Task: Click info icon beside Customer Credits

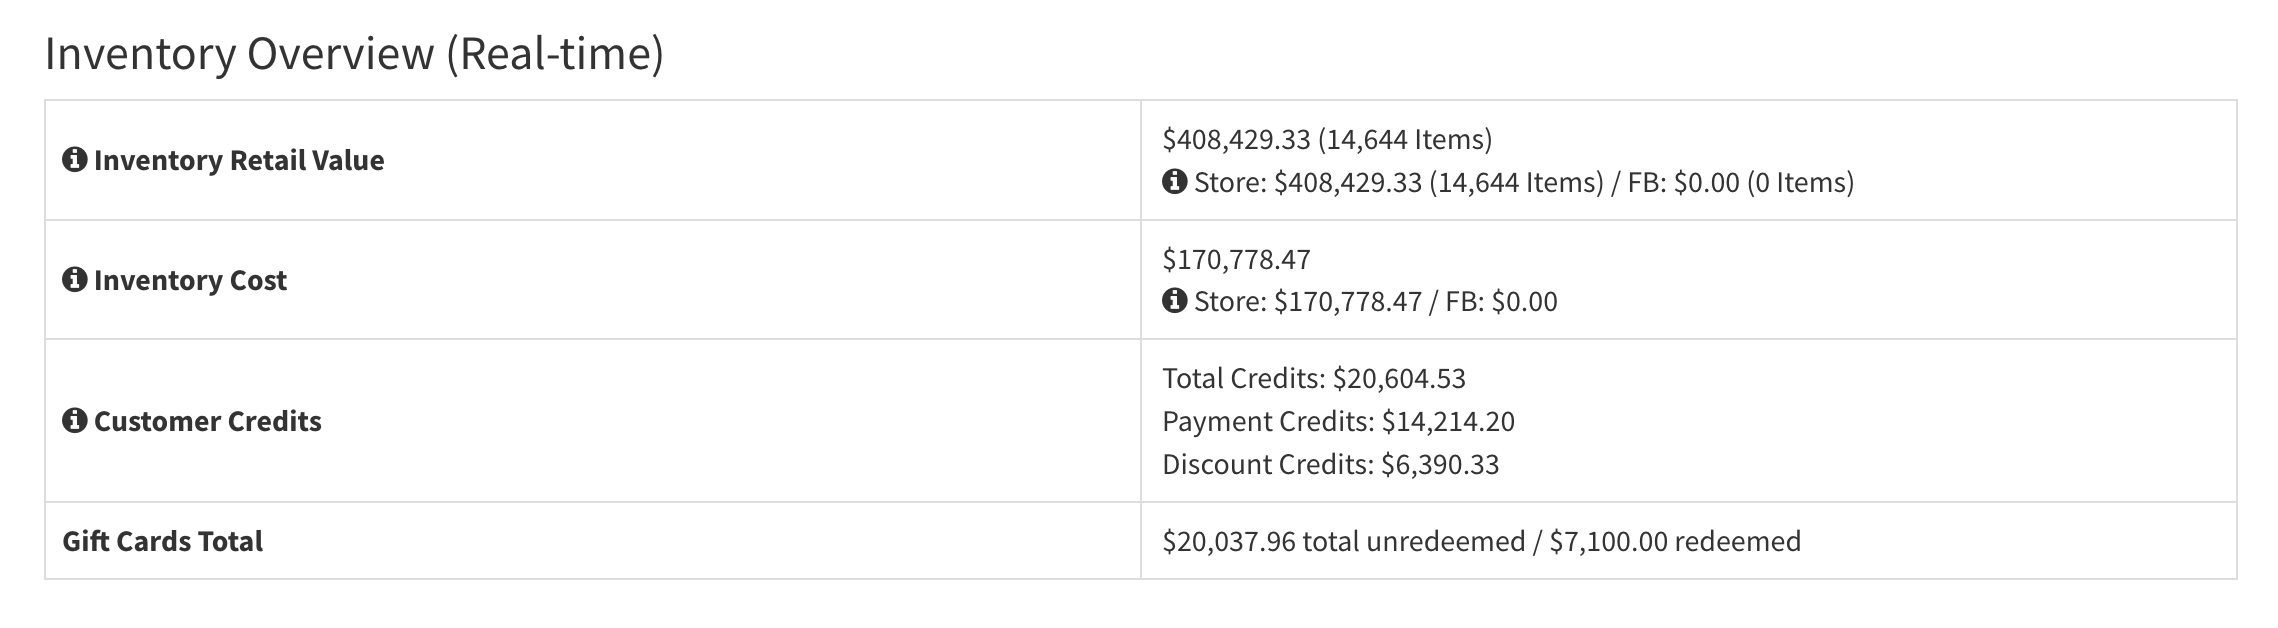Action: (74, 421)
